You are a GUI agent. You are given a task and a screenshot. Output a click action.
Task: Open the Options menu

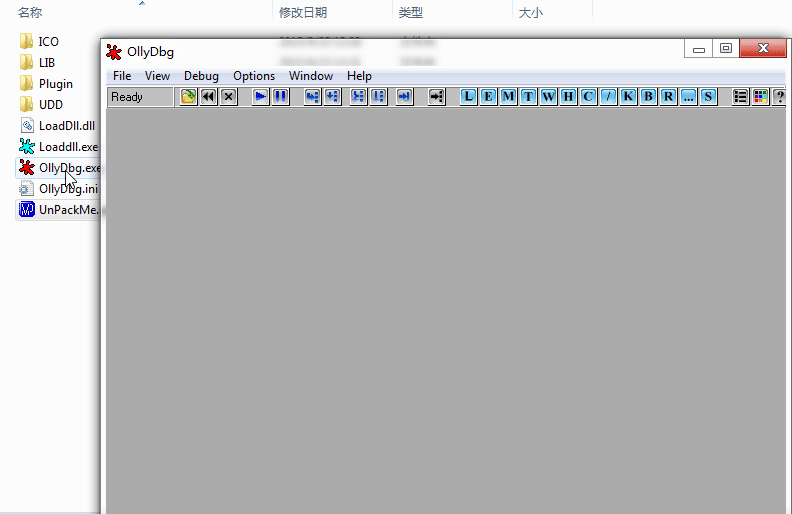(254, 76)
